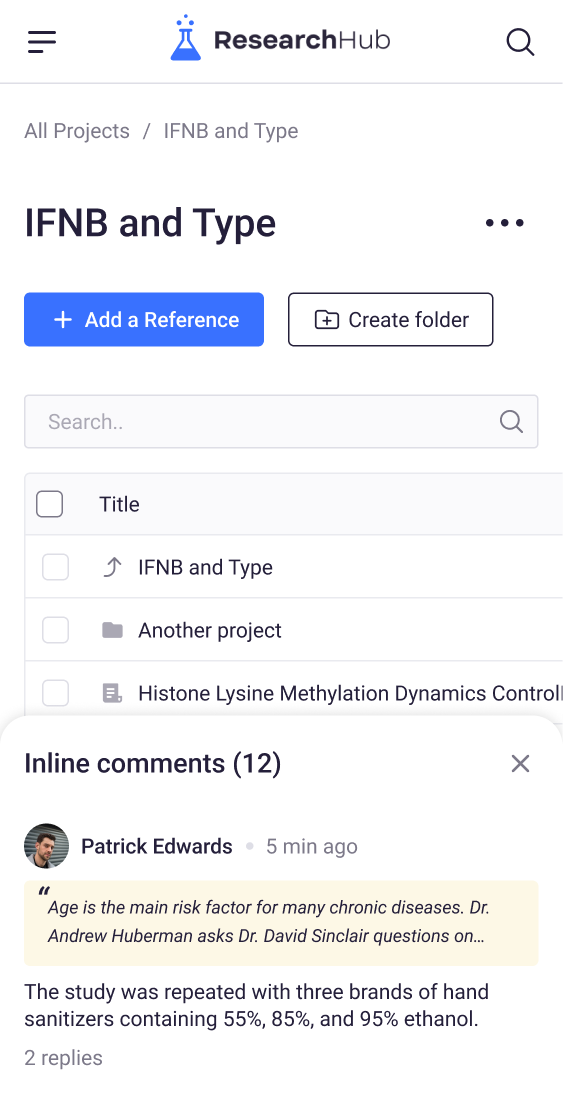Image resolution: width=563 pixels, height=1095 pixels.
Task: Open the three-dots project options menu
Action: tap(505, 223)
